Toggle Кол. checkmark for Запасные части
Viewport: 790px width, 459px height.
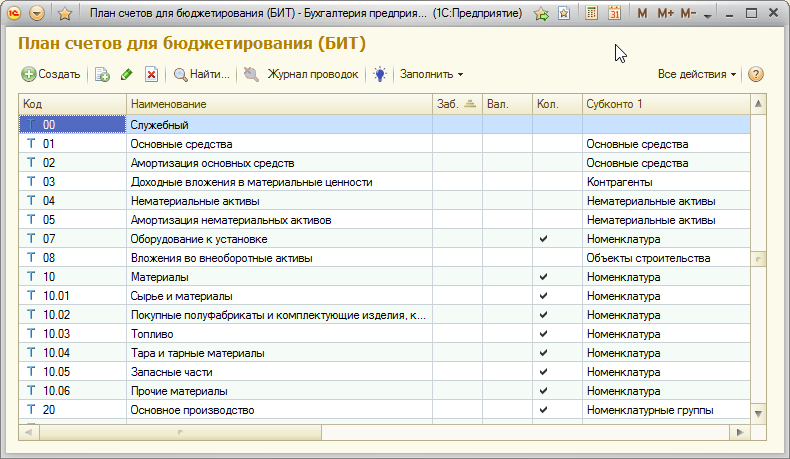pos(543,372)
